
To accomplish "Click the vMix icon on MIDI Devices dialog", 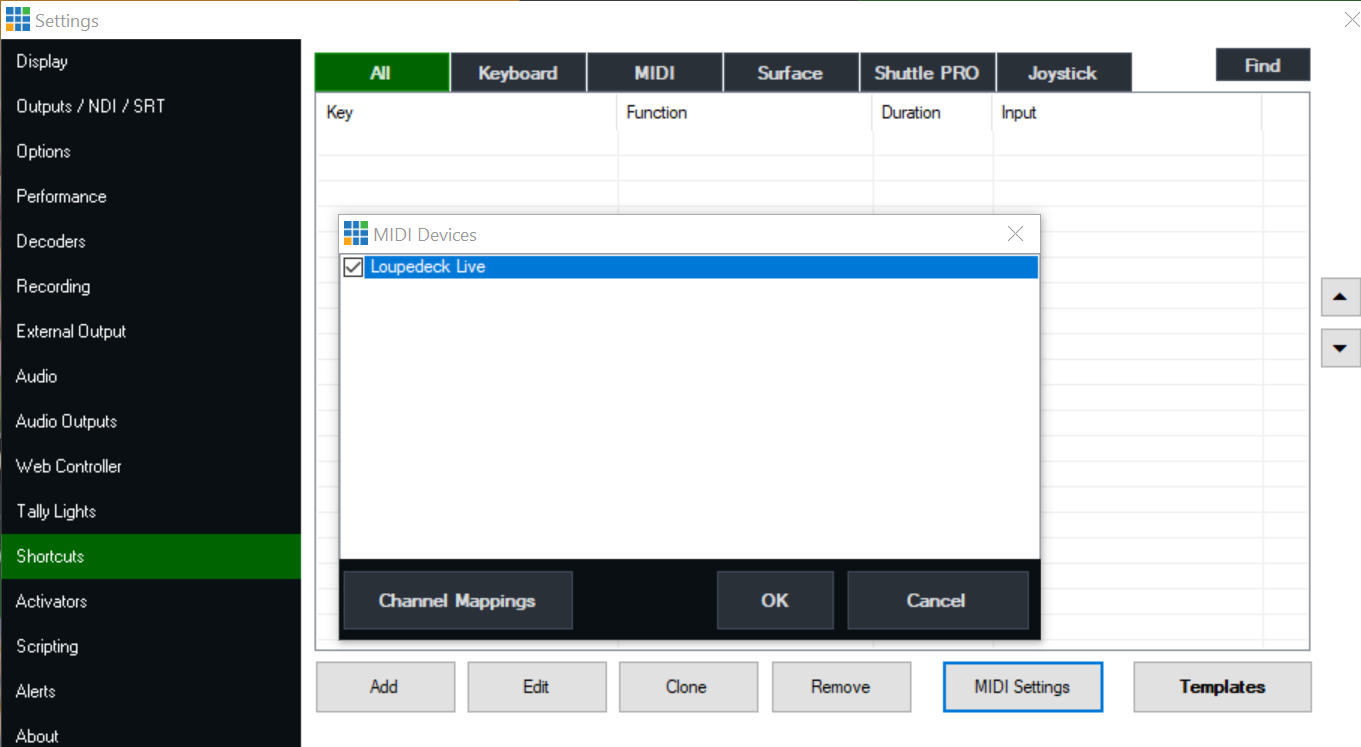I will pos(355,233).
